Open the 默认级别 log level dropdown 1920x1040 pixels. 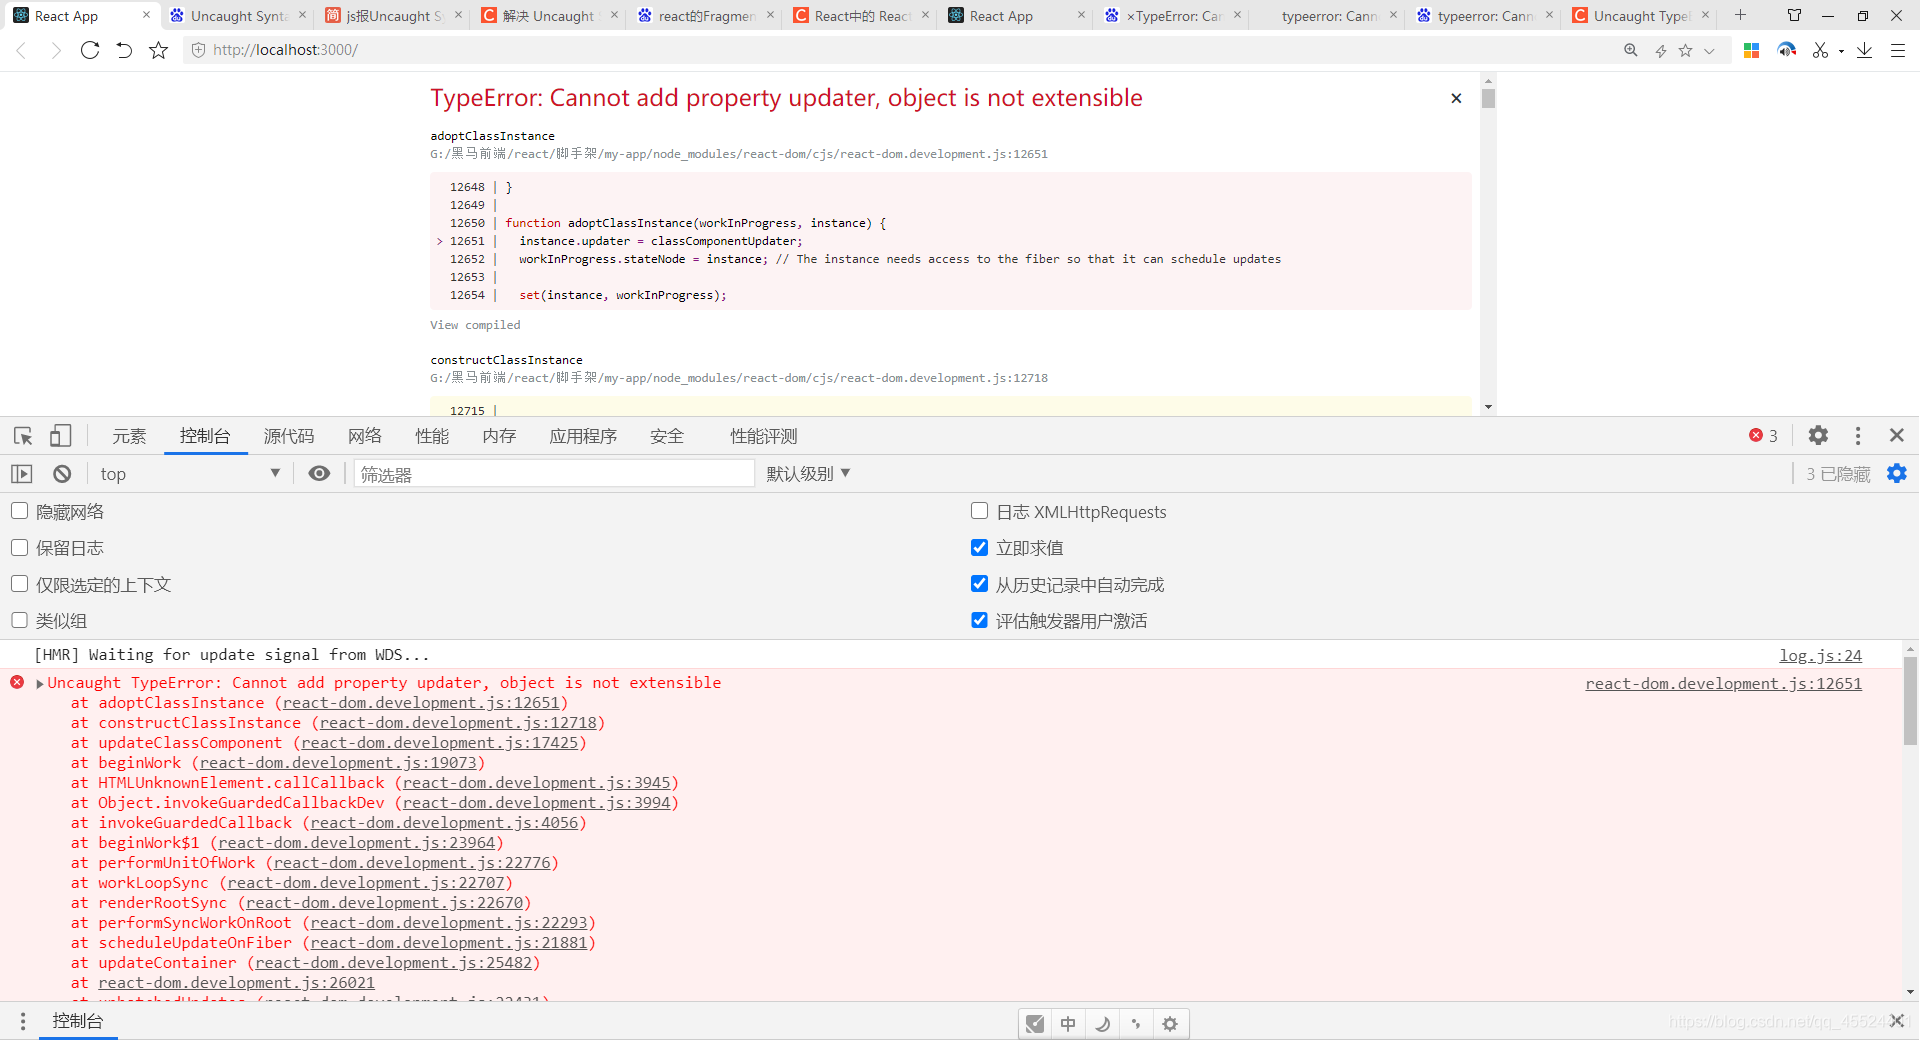(809, 473)
